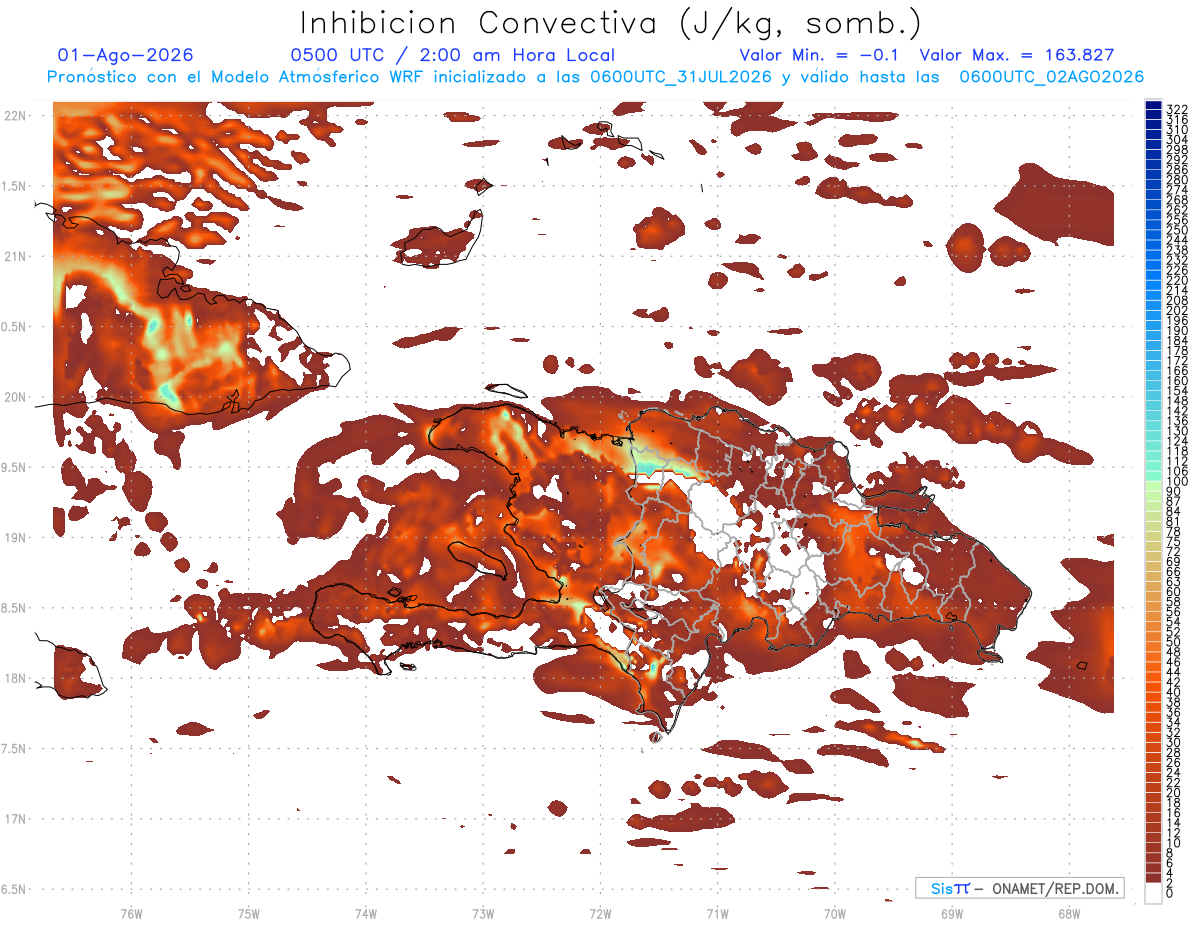
Task: Click the "68W" longitude label
Action: point(1068,913)
